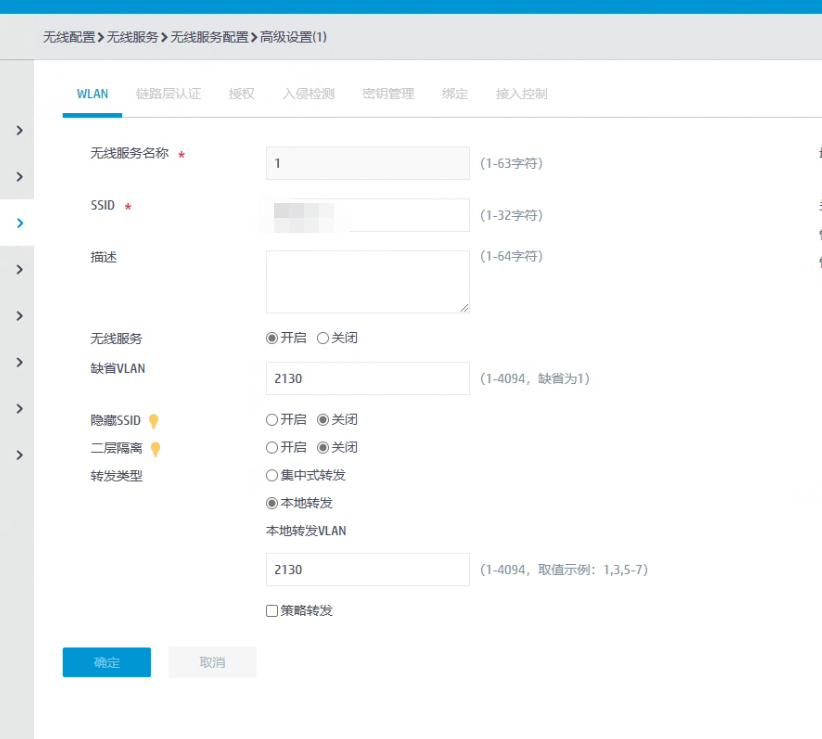The image size is (822, 739).
Task: Expand the fourth sidebar chevron
Action: click(x=19, y=269)
